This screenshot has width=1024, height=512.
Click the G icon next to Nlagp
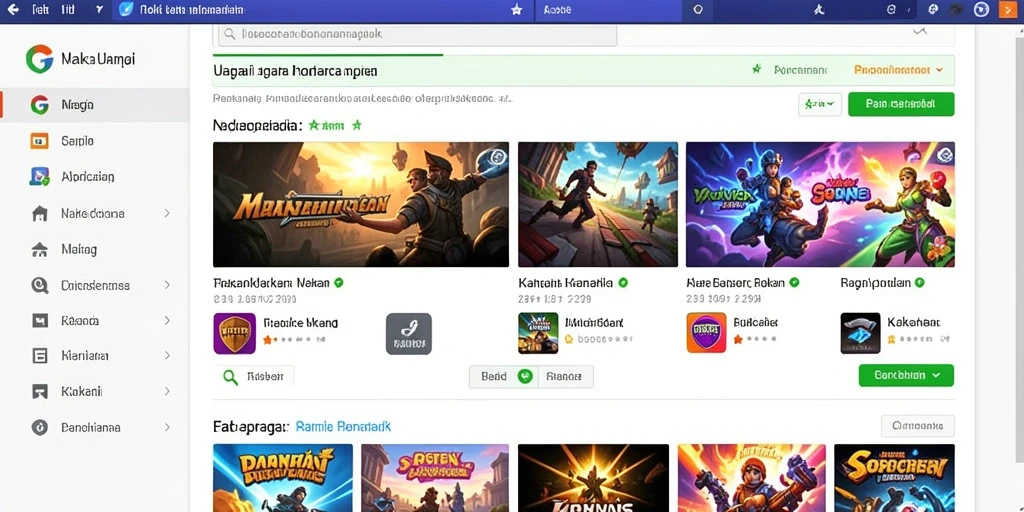coord(40,104)
